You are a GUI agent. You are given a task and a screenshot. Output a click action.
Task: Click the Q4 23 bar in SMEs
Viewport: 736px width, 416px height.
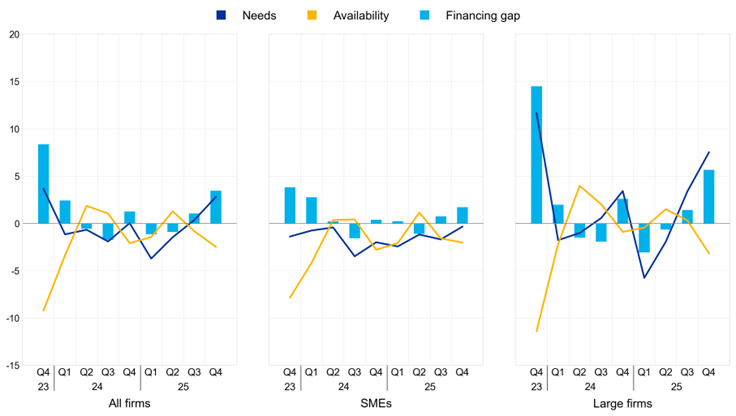pos(290,206)
